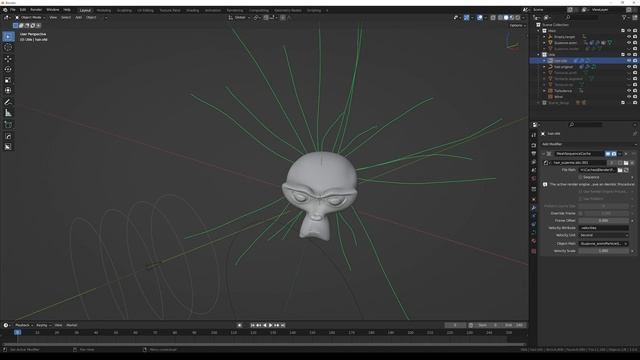Toggle render camera icon of Wind row

click(635, 97)
